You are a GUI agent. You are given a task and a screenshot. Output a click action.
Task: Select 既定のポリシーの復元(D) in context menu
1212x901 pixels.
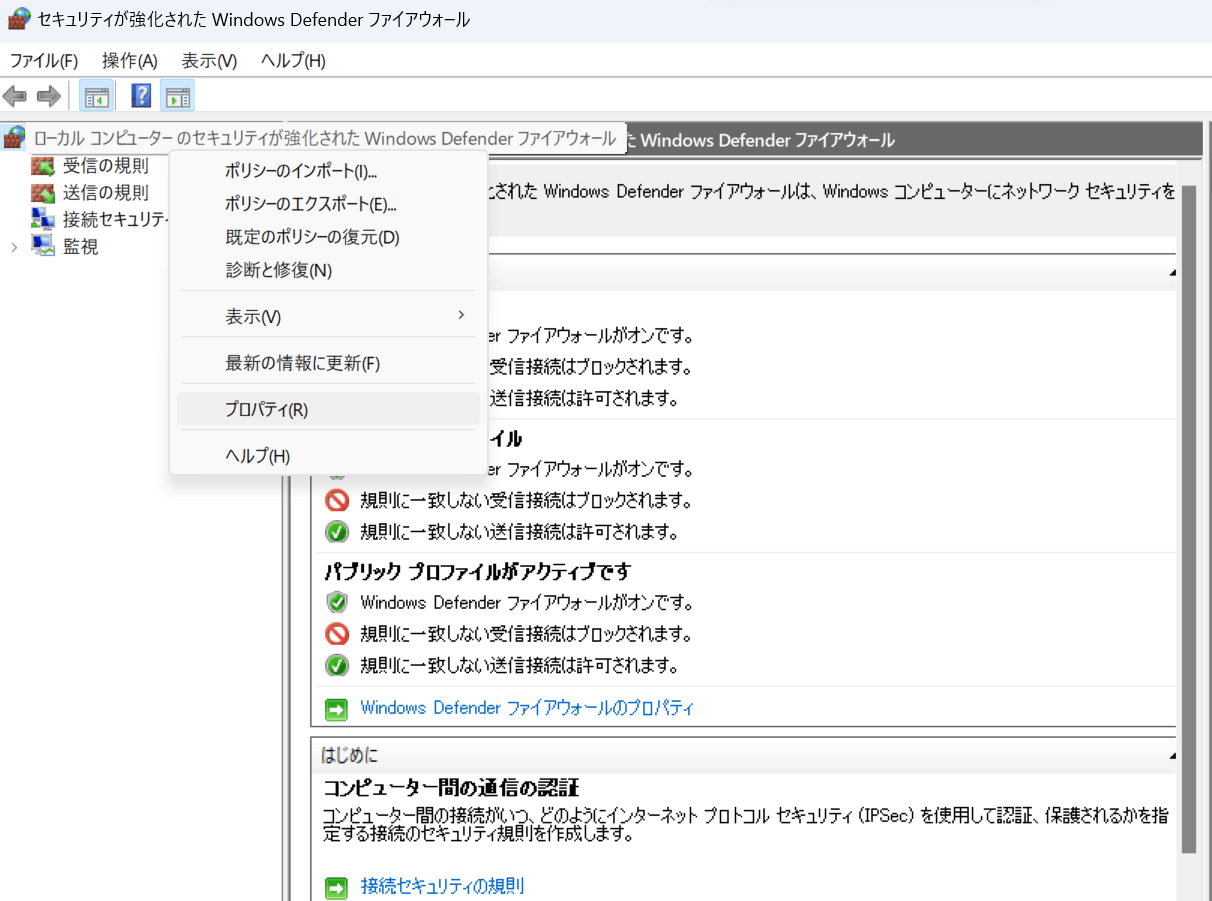(x=329, y=237)
